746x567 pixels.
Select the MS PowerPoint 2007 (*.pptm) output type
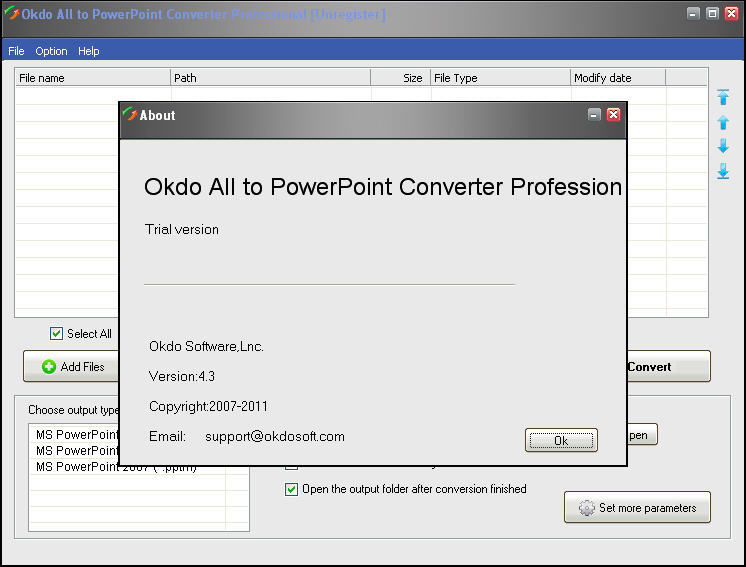(x=117, y=467)
